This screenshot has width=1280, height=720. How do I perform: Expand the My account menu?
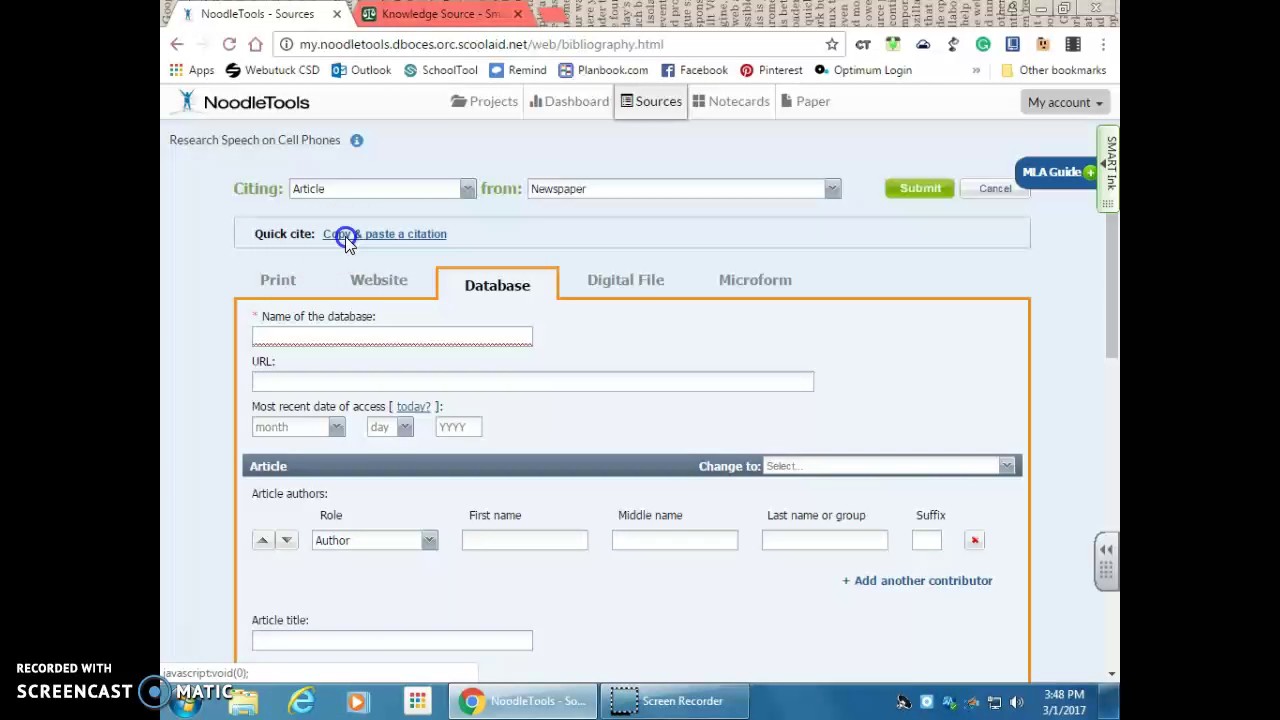click(1065, 102)
